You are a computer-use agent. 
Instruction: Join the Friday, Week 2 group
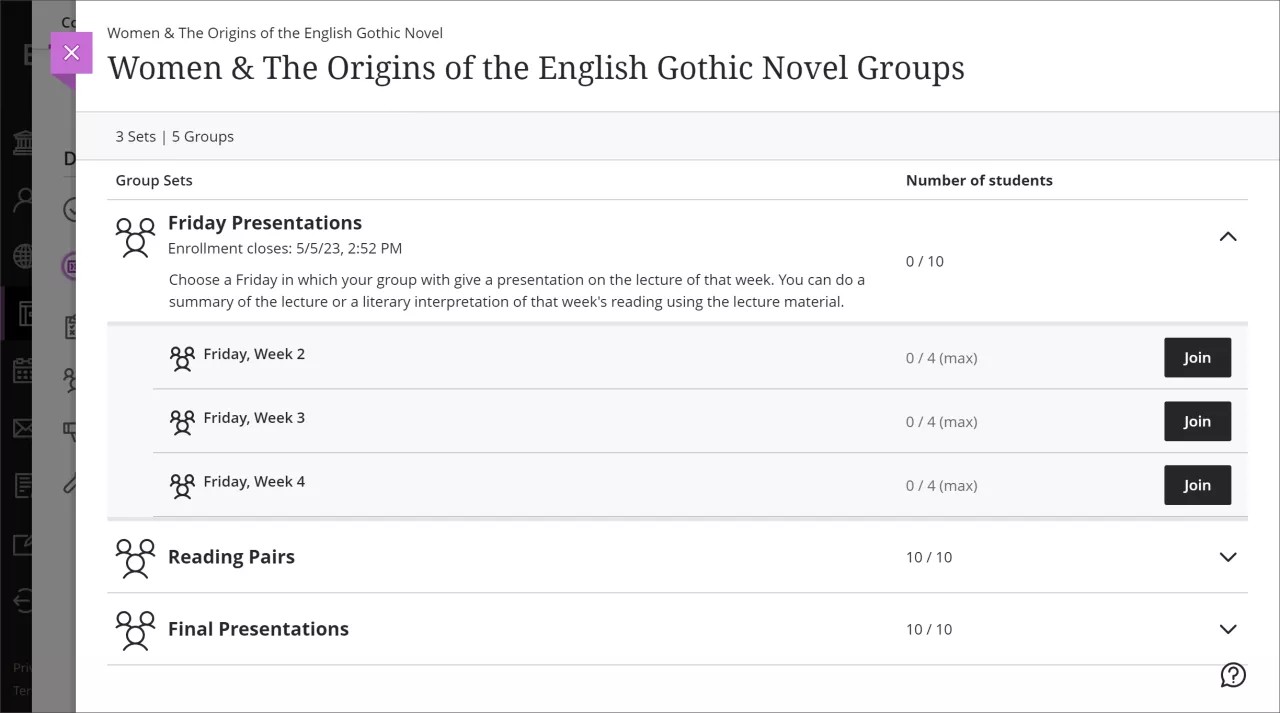click(1197, 357)
